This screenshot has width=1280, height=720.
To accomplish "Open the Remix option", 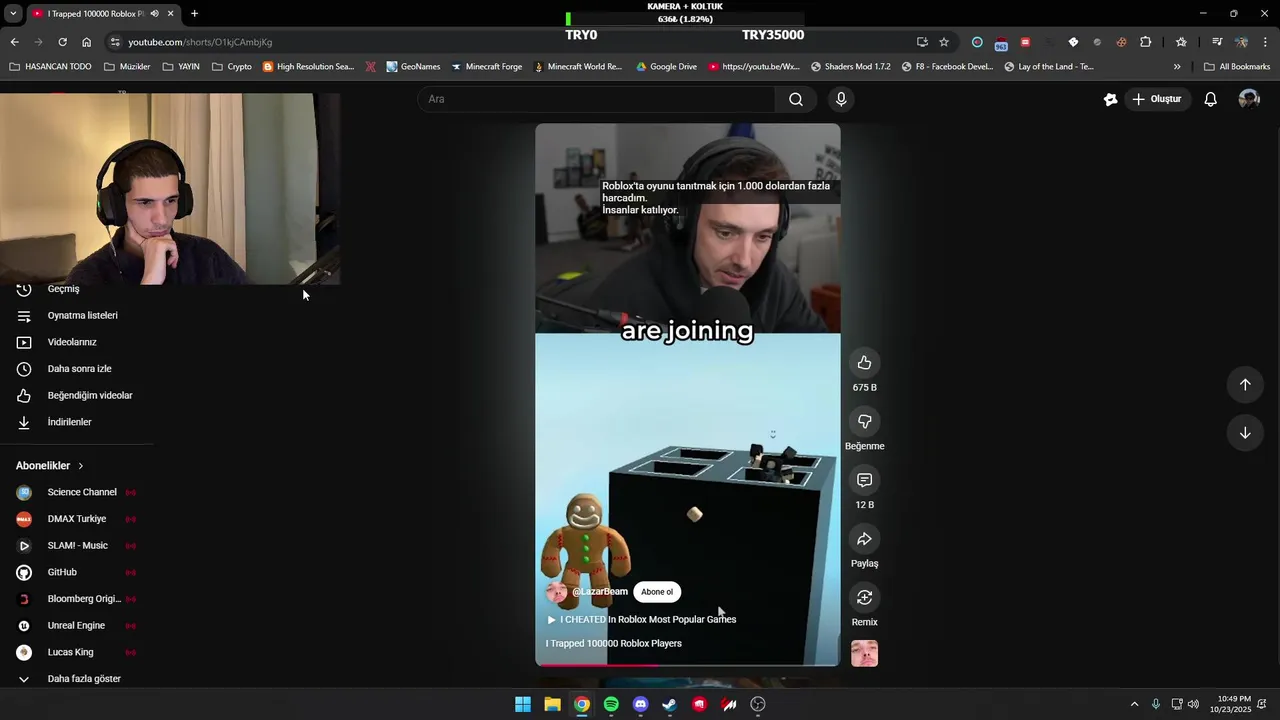I will (x=864, y=598).
